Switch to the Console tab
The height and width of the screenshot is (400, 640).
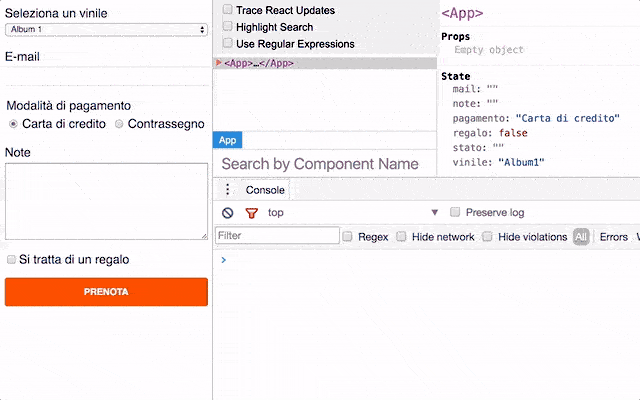[265, 190]
